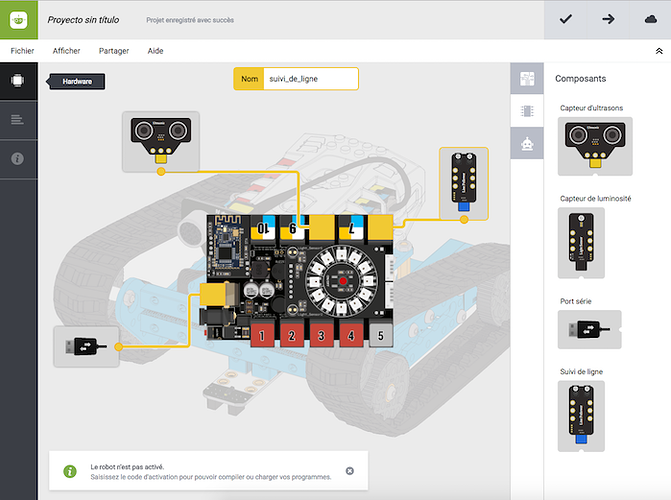Select the serial port USB component on canvas
Screen dimensions: 671x500
[86, 346]
